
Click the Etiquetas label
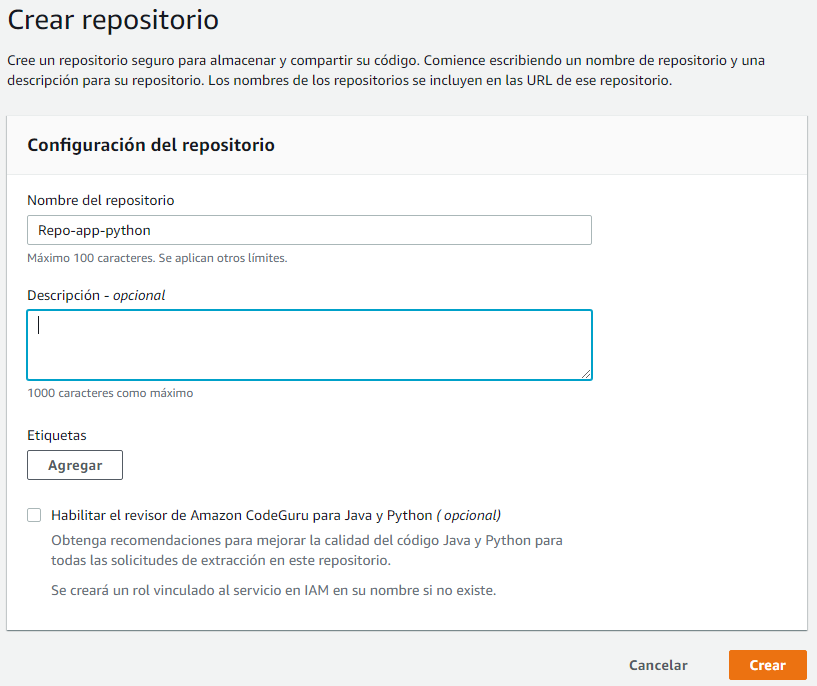(57, 435)
